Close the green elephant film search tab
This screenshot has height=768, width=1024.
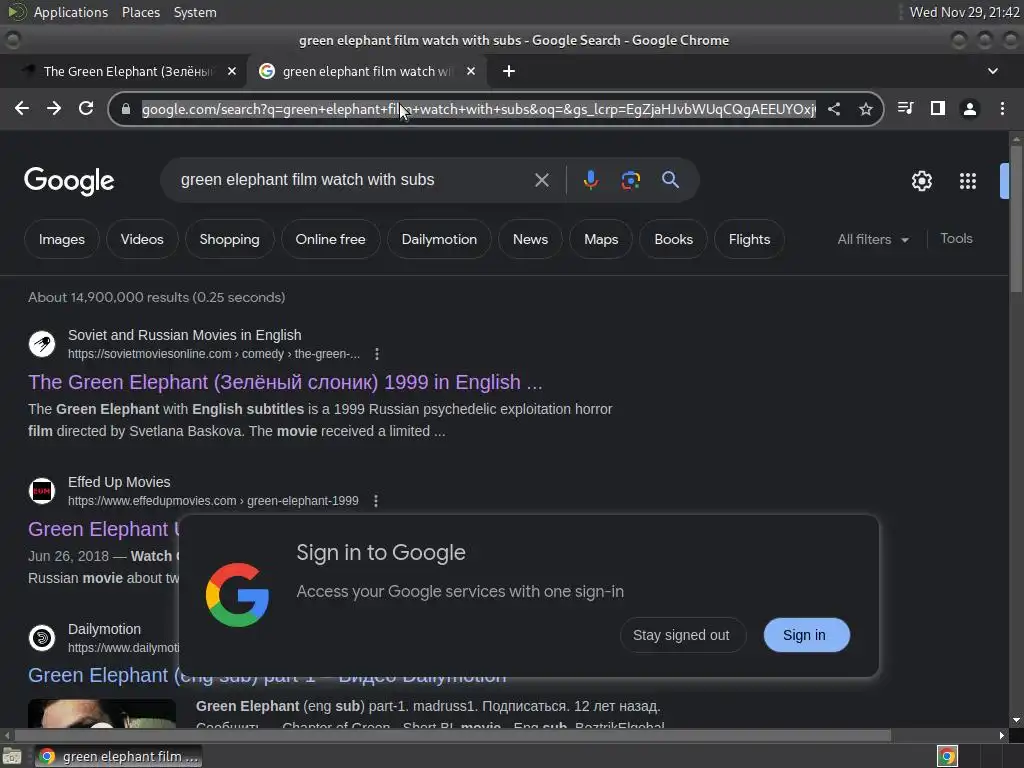click(x=471, y=71)
